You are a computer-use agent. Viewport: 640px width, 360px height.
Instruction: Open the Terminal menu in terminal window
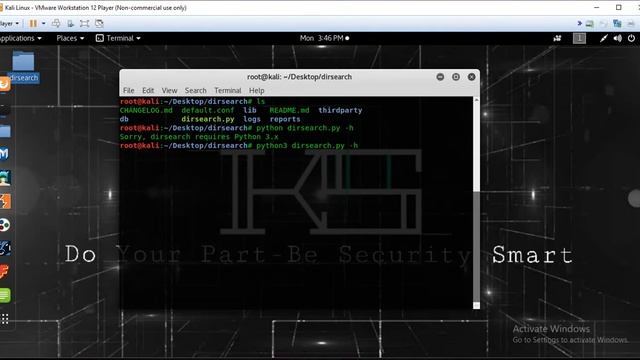click(228, 90)
